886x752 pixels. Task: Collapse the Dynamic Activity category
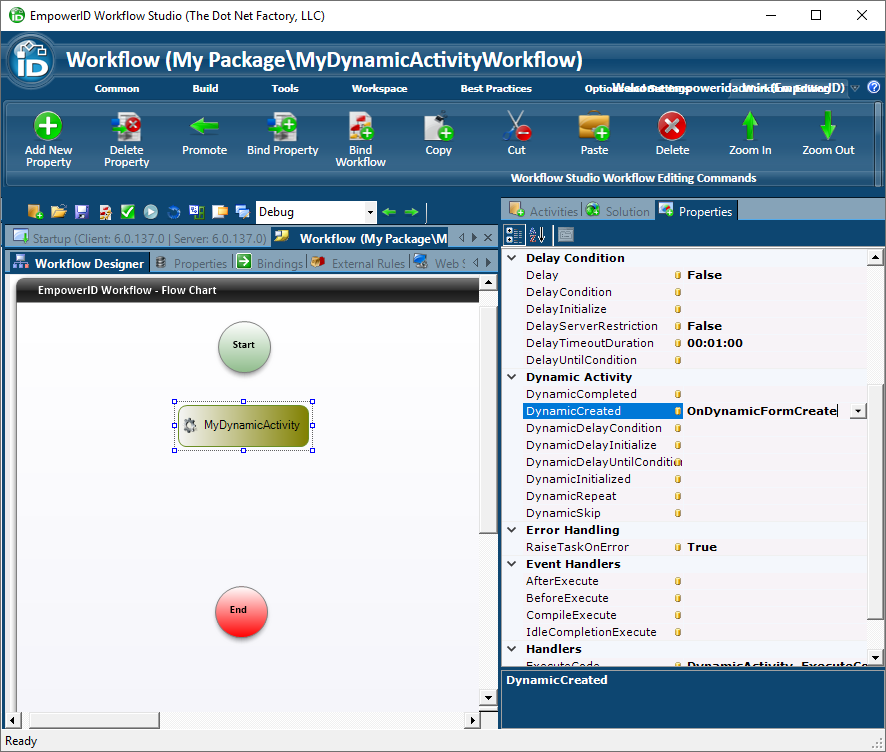point(513,377)
